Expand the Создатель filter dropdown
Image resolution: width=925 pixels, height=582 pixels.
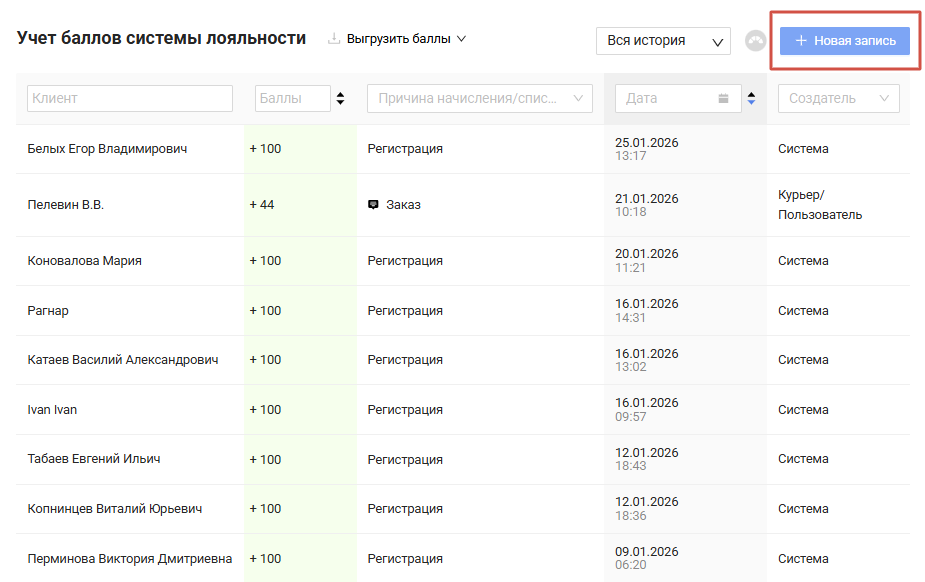838,98
